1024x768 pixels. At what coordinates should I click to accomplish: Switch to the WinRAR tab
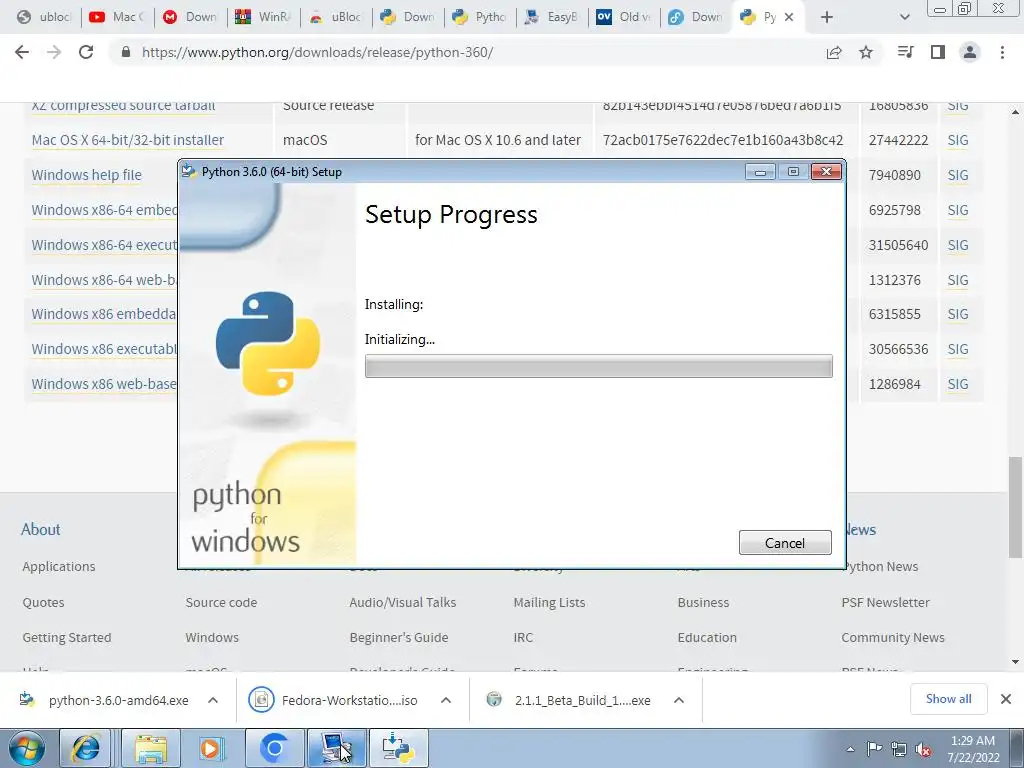[263, 17]
